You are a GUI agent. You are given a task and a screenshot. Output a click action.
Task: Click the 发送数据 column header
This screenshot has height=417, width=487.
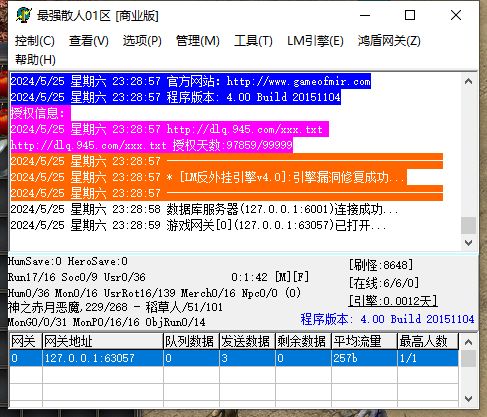[247, 341]
